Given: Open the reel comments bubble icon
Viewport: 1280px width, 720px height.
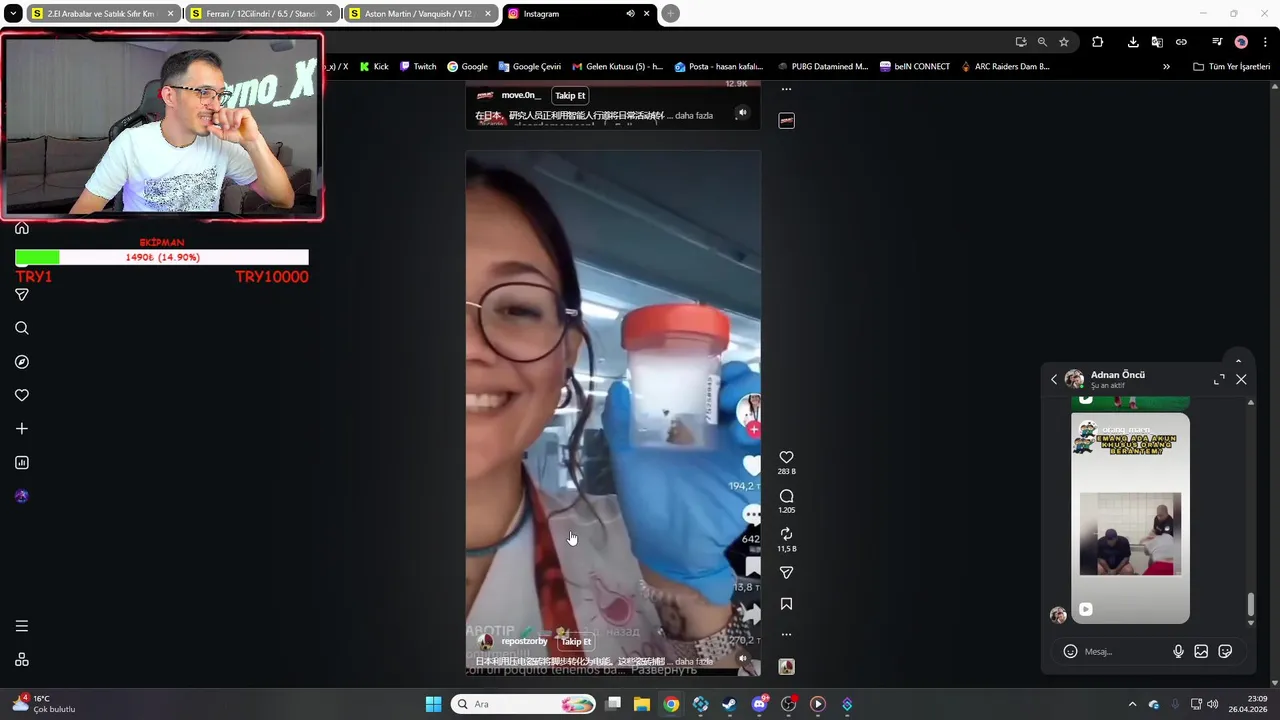Looking at the screenshot, I should click(786, 496).
